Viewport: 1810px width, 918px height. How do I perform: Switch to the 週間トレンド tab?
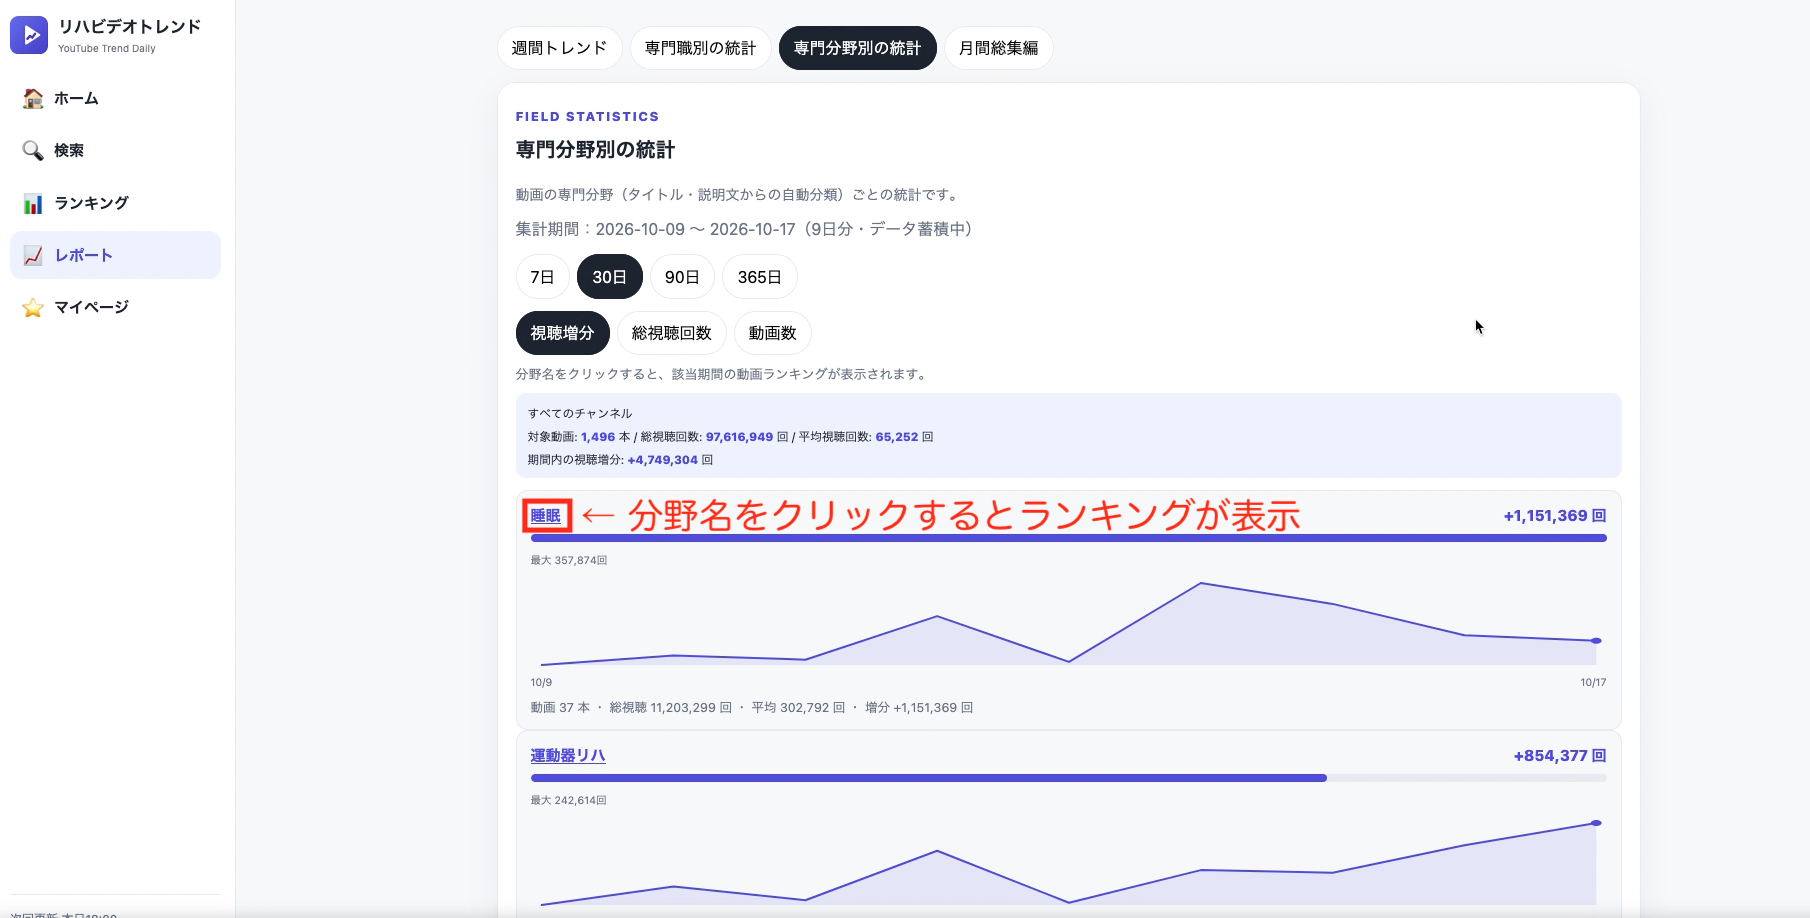pos(559,48)
